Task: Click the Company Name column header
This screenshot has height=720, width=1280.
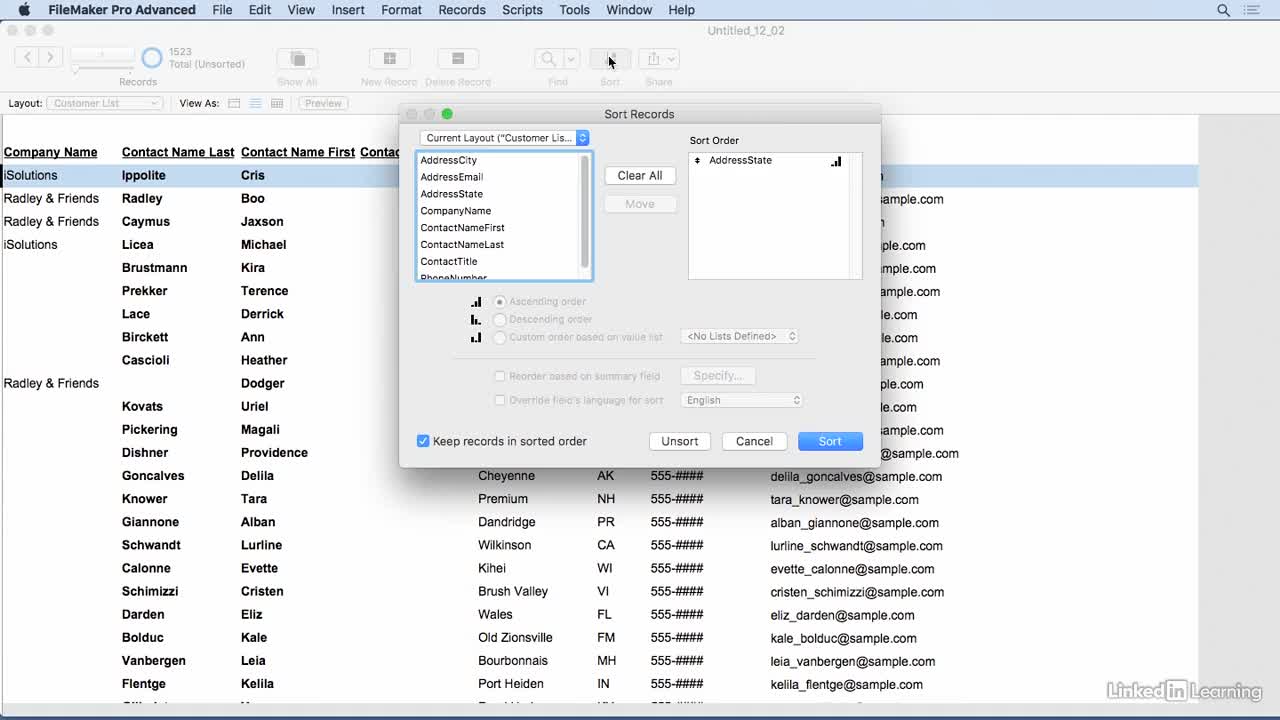Action: coord(50,152)
